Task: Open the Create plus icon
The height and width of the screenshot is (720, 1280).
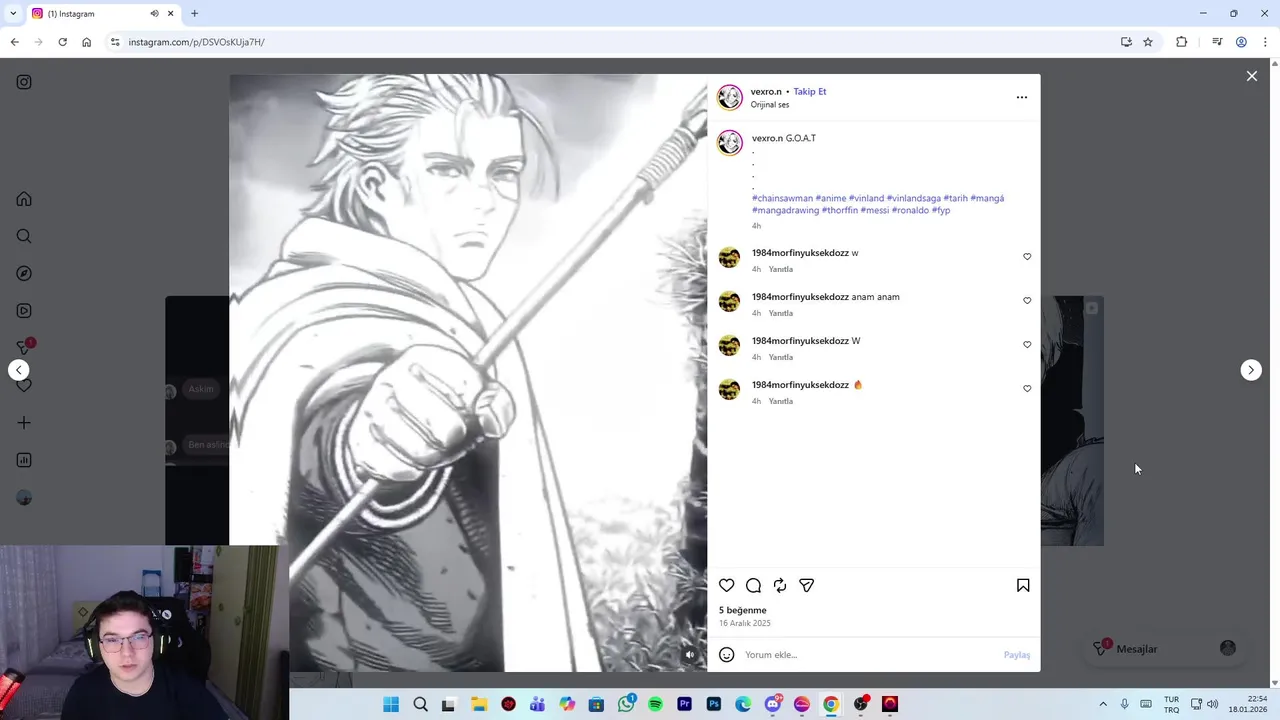Action: pos(24,423)
